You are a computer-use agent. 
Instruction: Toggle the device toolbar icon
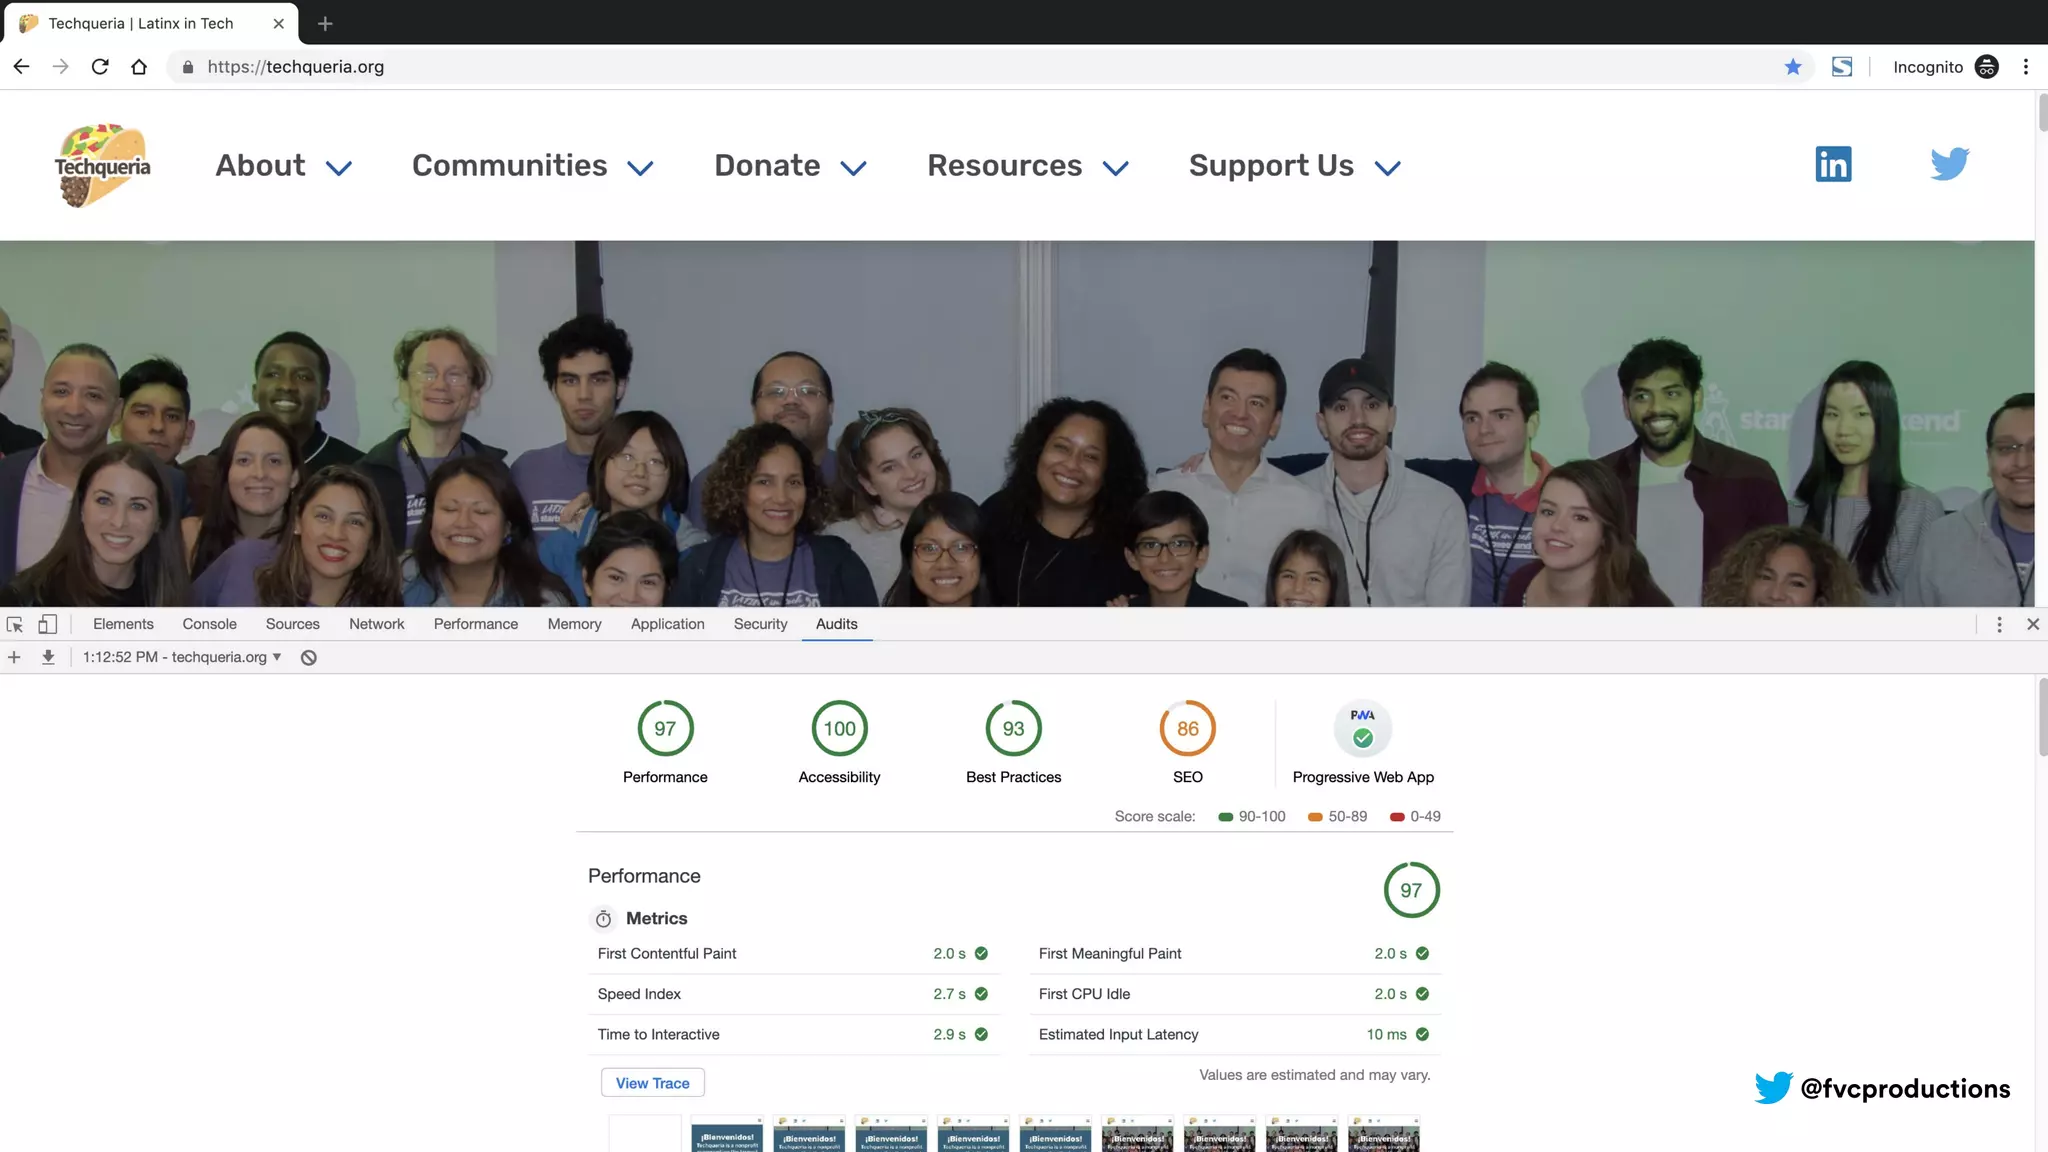[47, 624]
